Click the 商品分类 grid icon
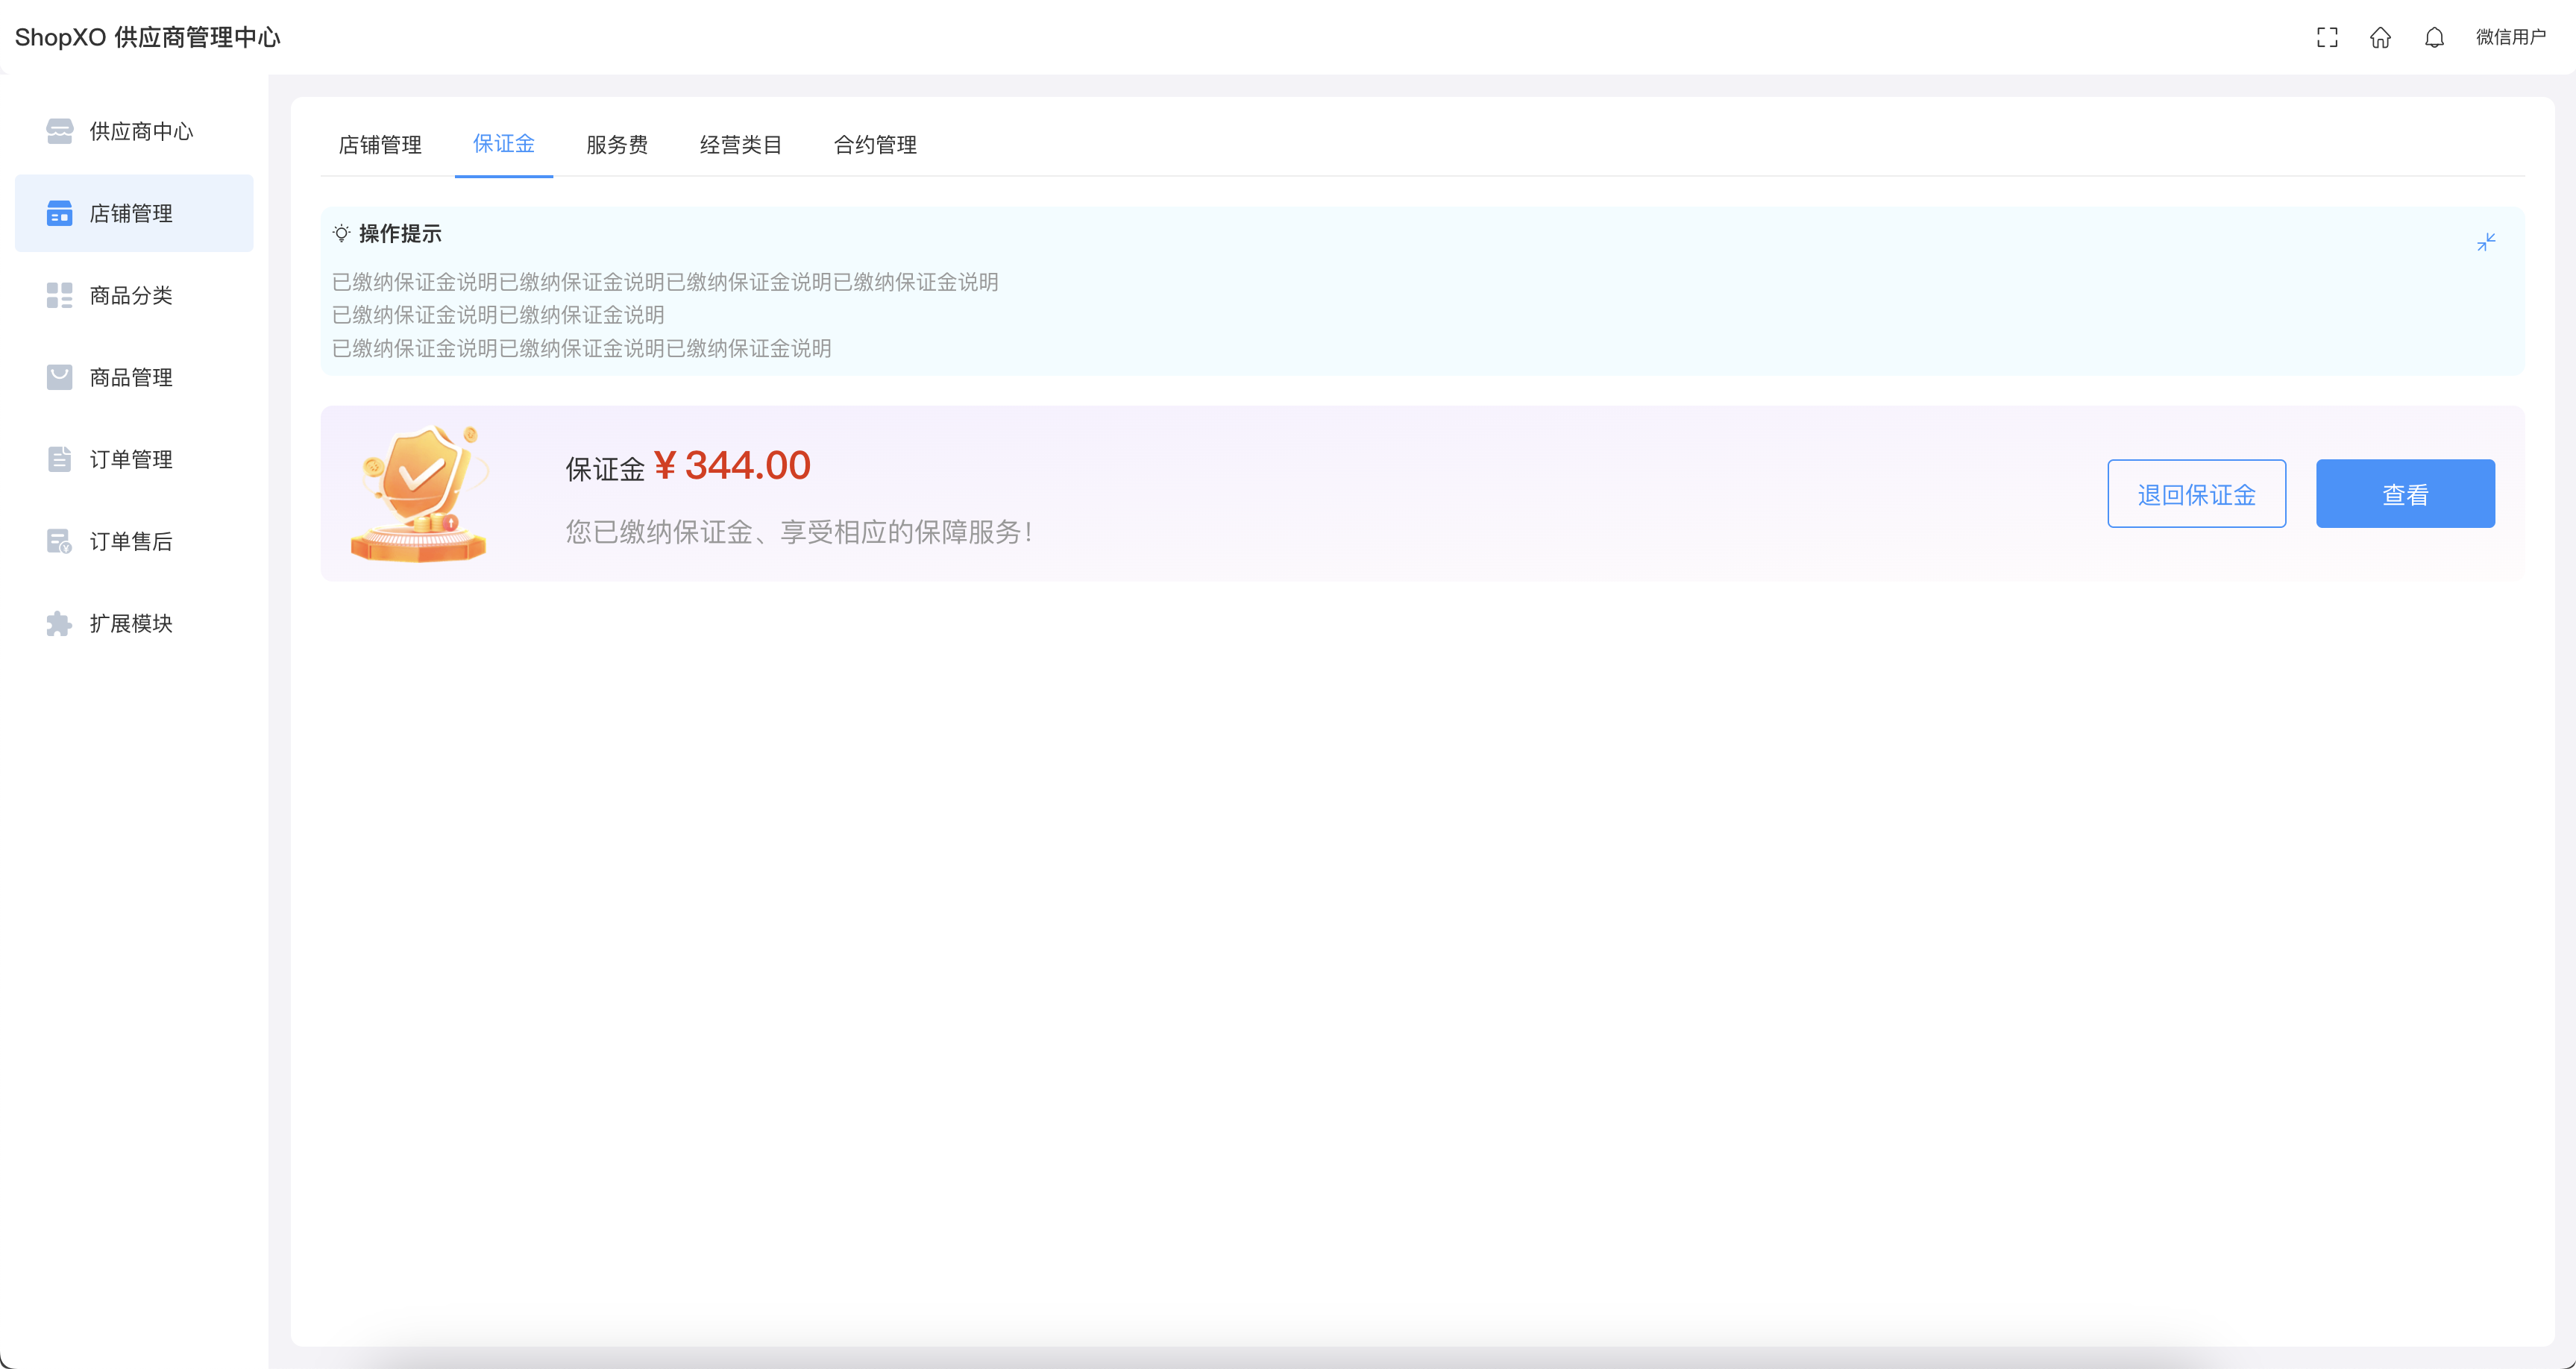This screenshot has height=1369, width=2576. (x=60, y=295)
